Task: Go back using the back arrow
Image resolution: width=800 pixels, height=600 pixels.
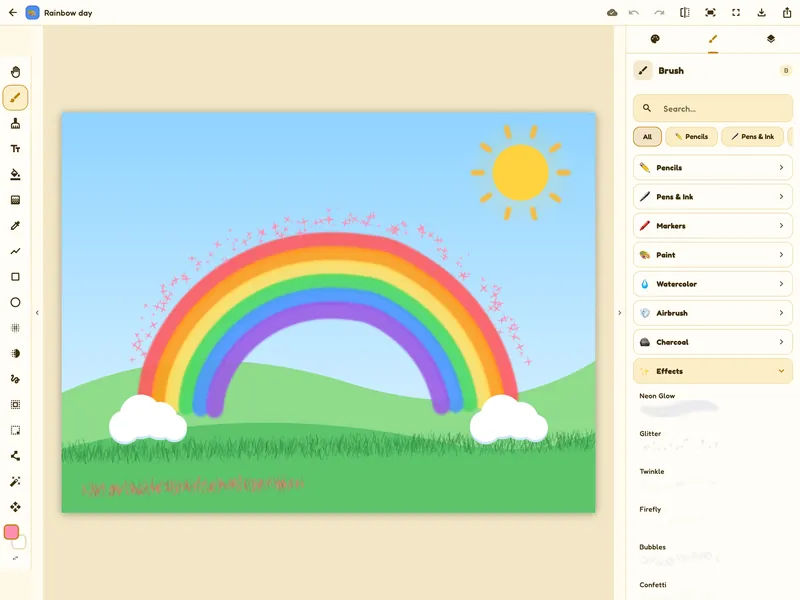Action: [13, 13]
